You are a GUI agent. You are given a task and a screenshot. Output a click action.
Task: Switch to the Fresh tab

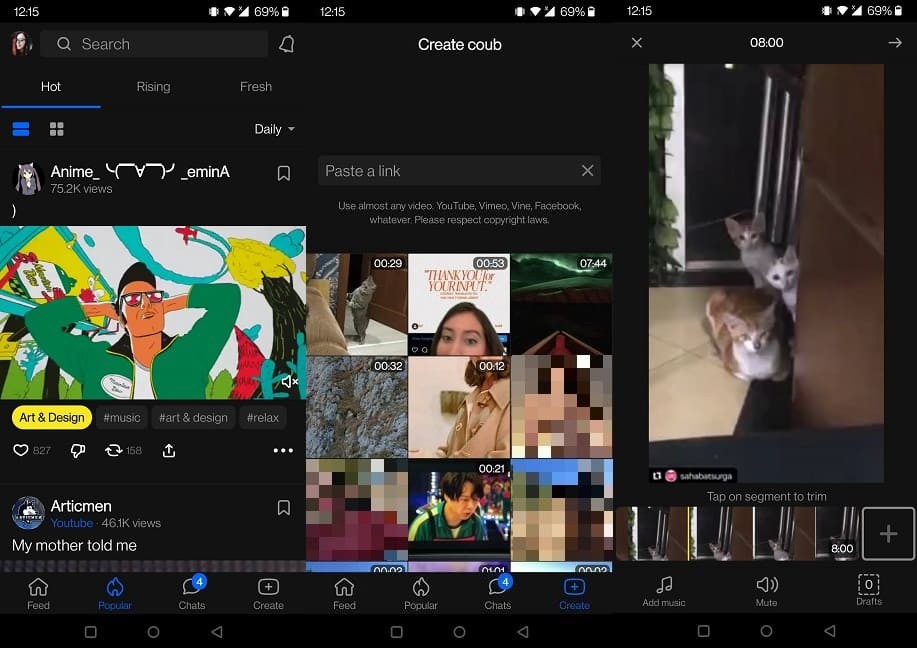(x=255, y=87)
